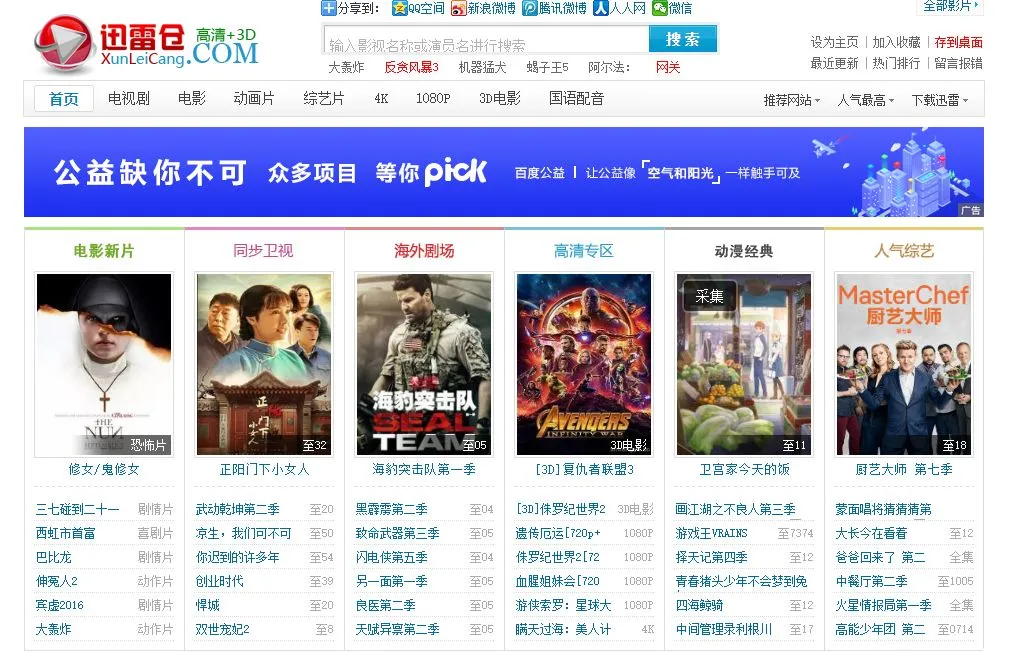Click the 反贪风暴3 hot search link

coord(411,67)
